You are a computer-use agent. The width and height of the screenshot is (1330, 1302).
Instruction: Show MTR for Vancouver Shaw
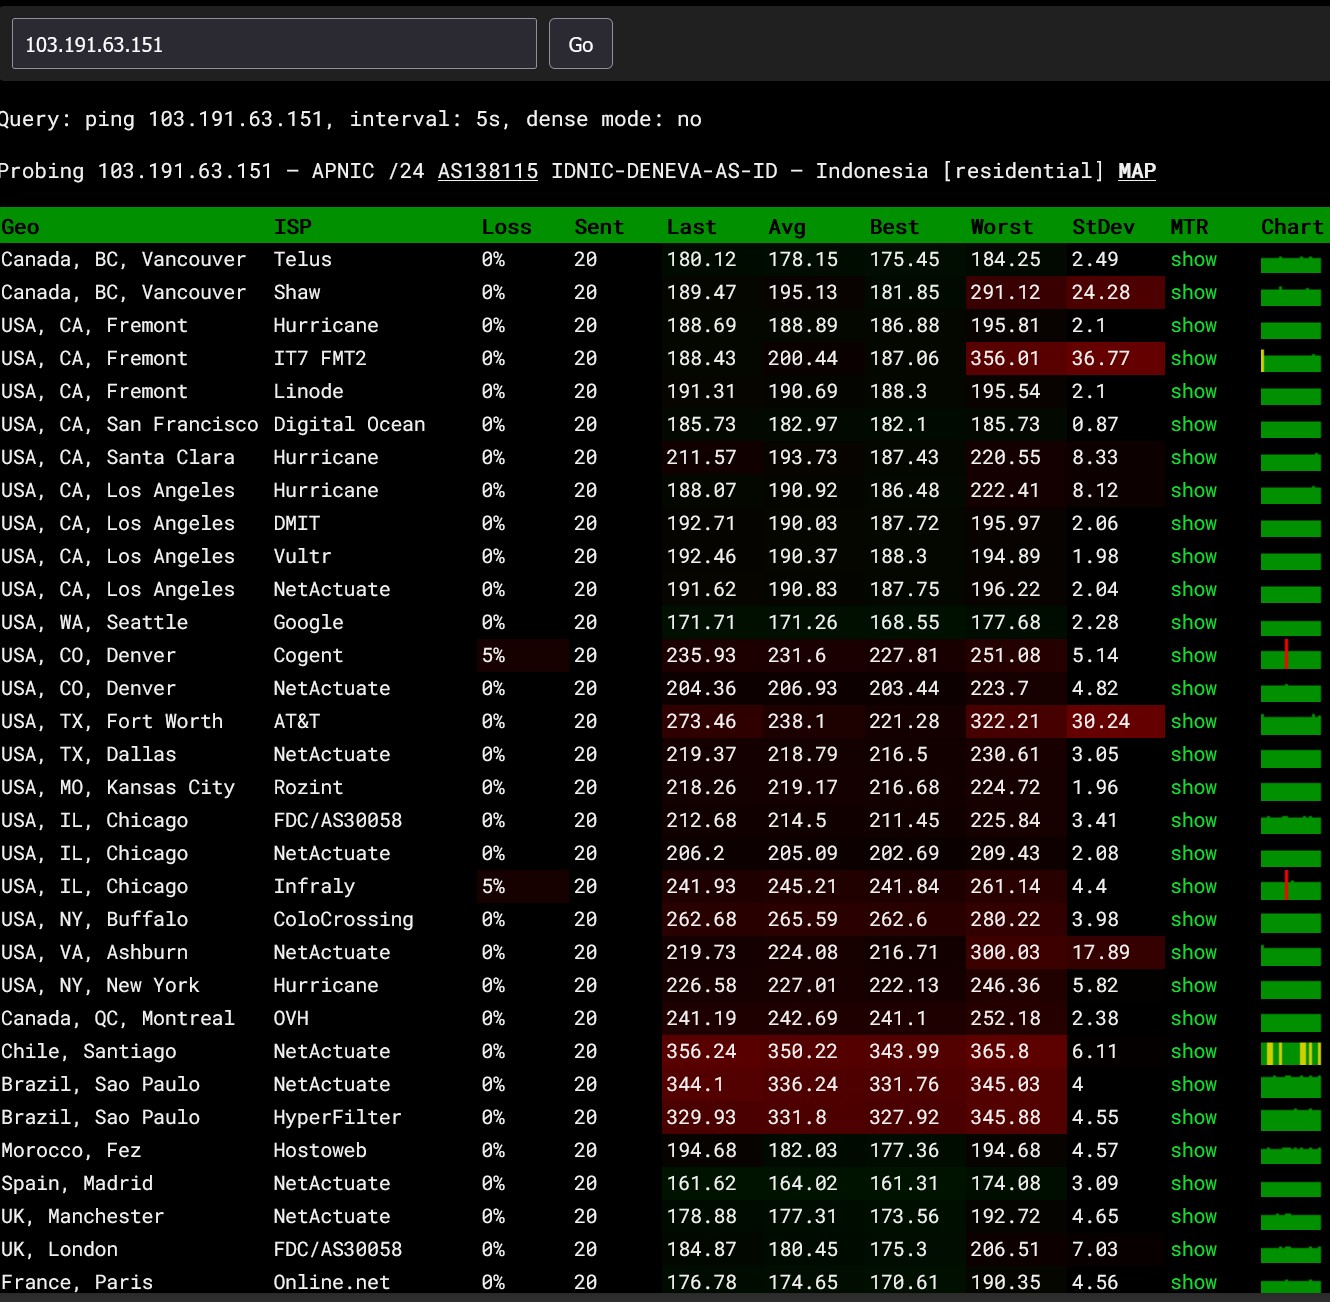1194,292
